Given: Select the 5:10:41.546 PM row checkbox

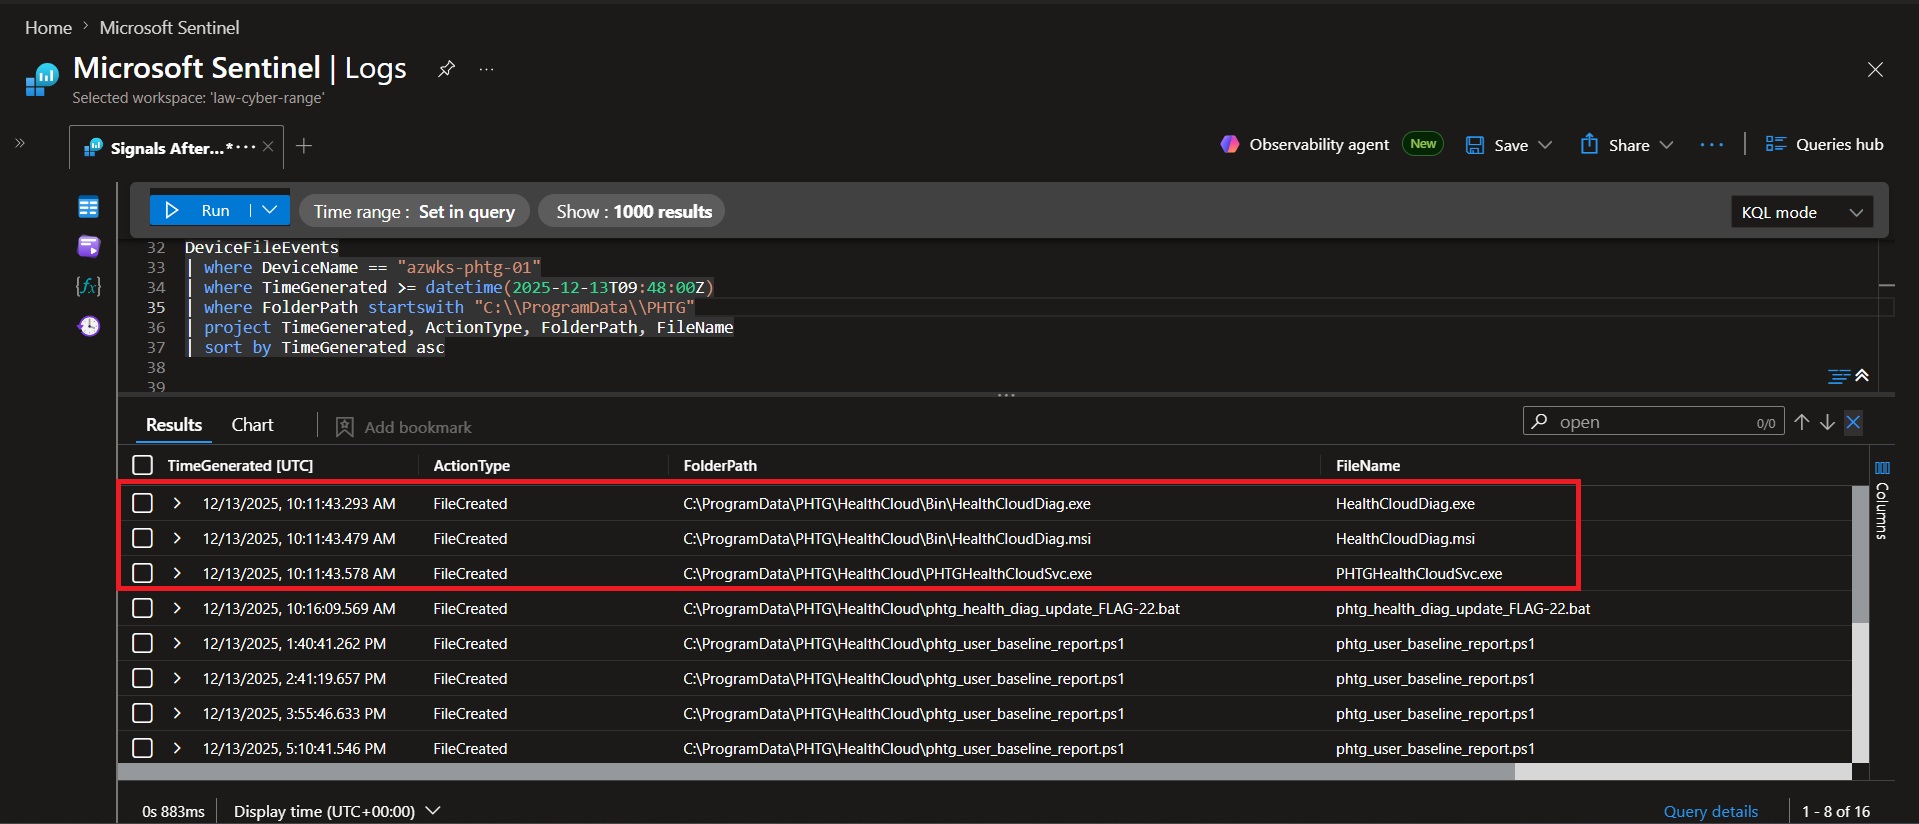Looking at the screenshot, I should coord(143,748).
